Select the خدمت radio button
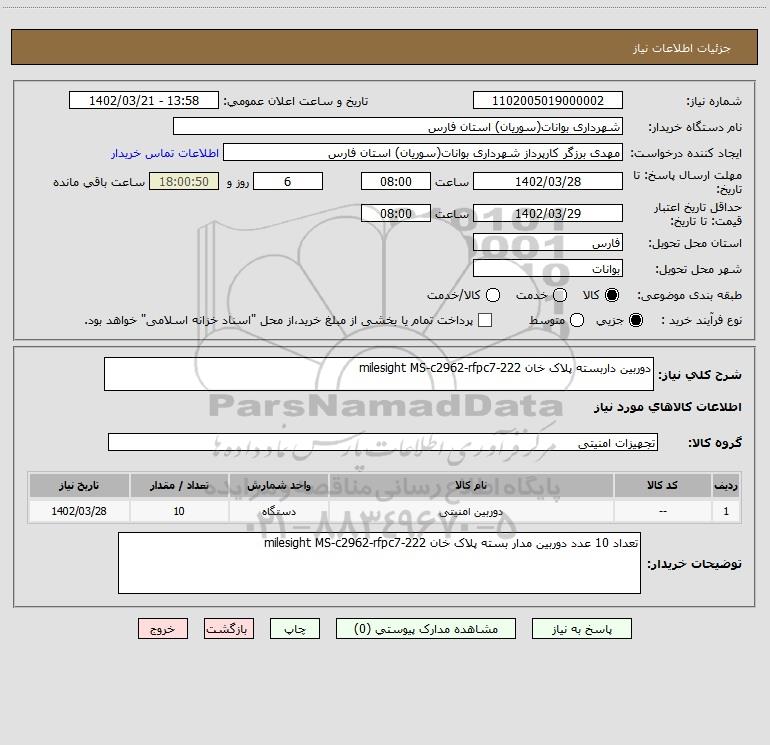 [560, 295]
